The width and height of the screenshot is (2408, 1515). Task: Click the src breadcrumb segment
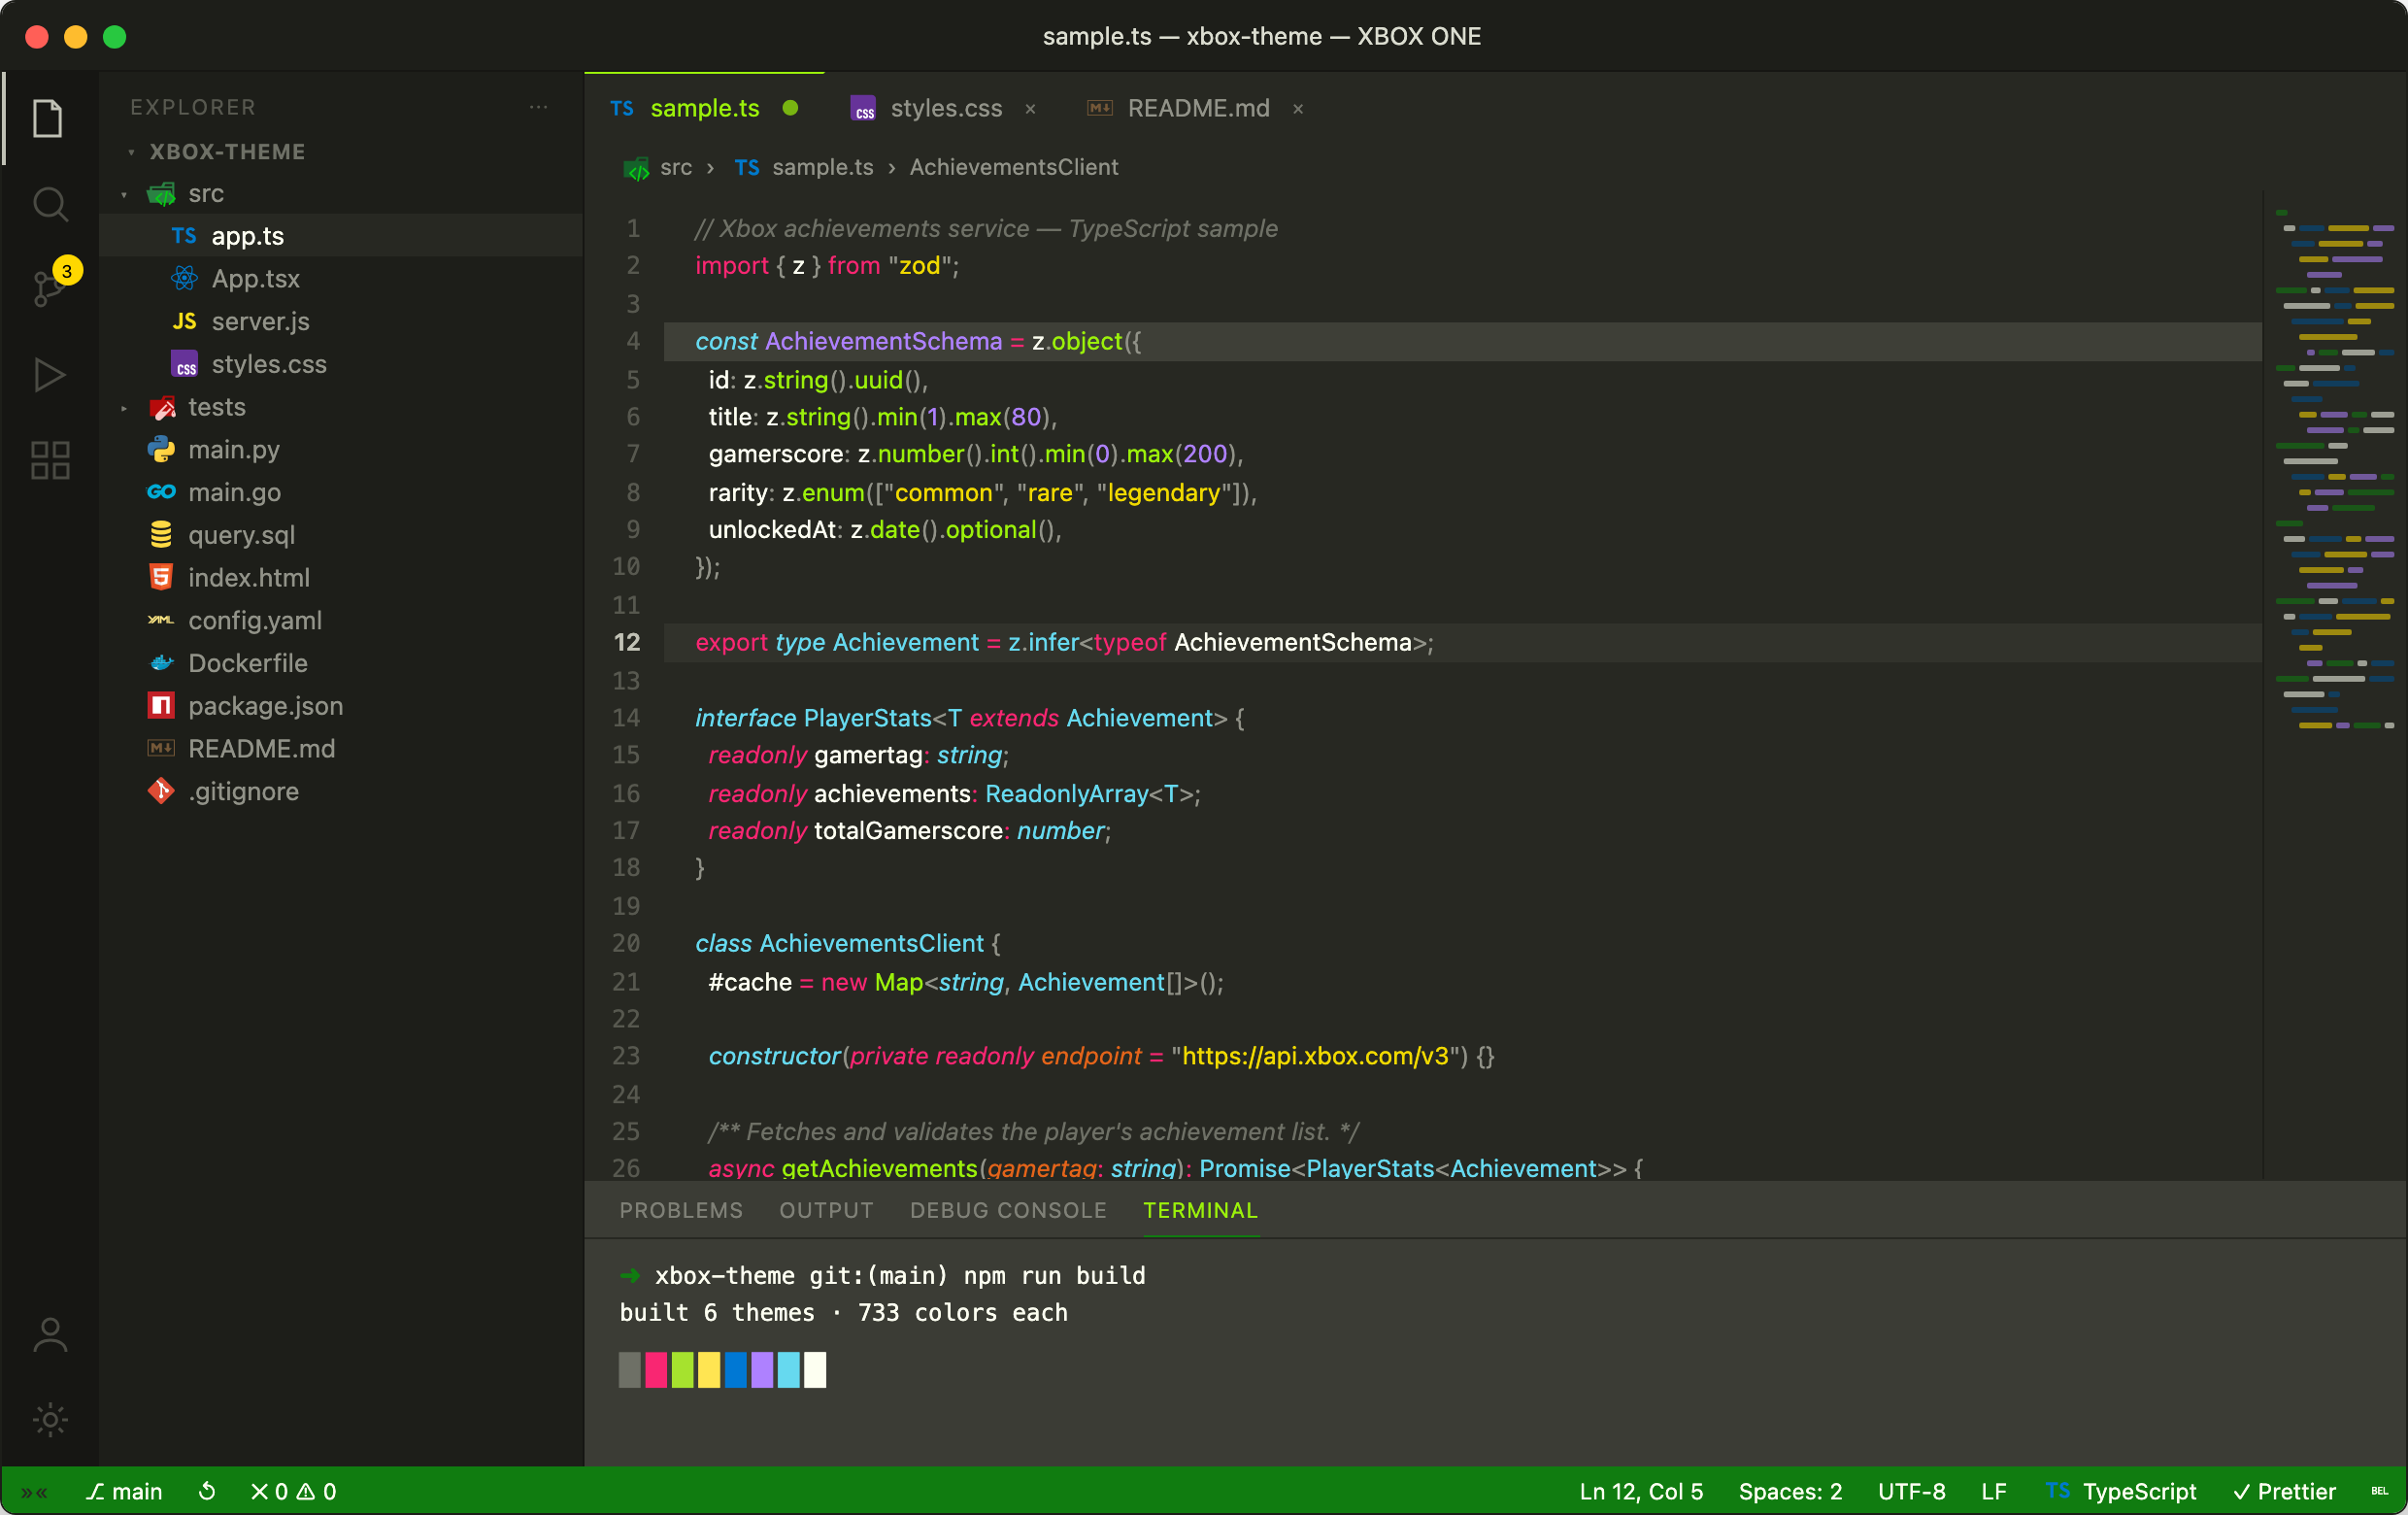[x=676, y=167]
